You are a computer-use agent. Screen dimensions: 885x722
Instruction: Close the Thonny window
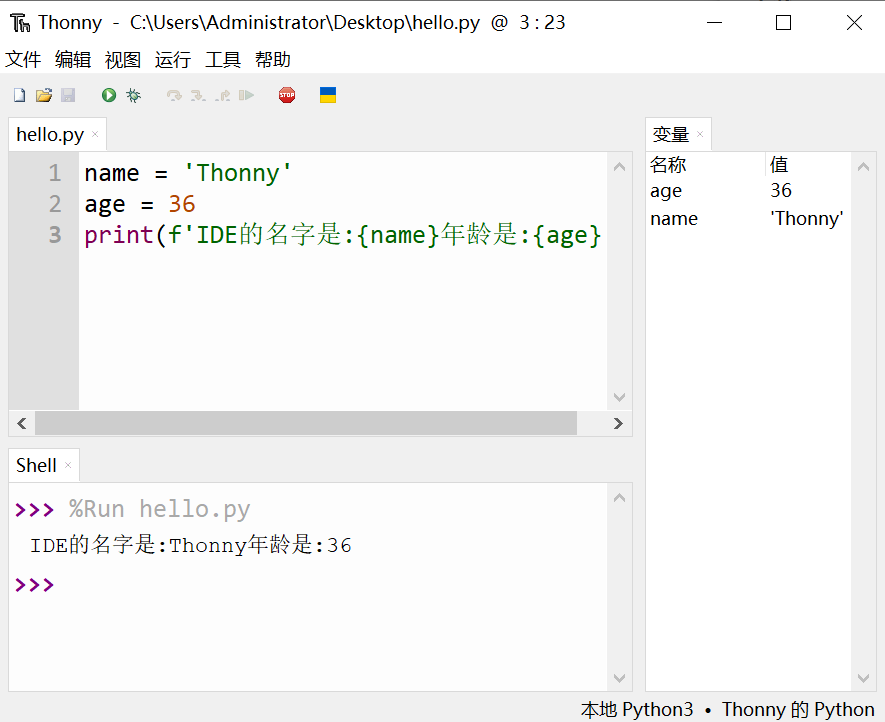point(854,23)
